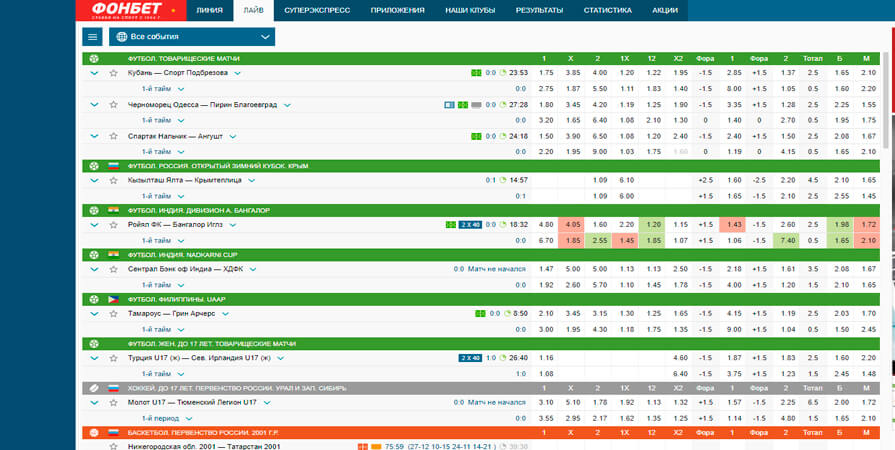Open TV broadcast icon for Черноморец Одесса match

tap(450, 105)
